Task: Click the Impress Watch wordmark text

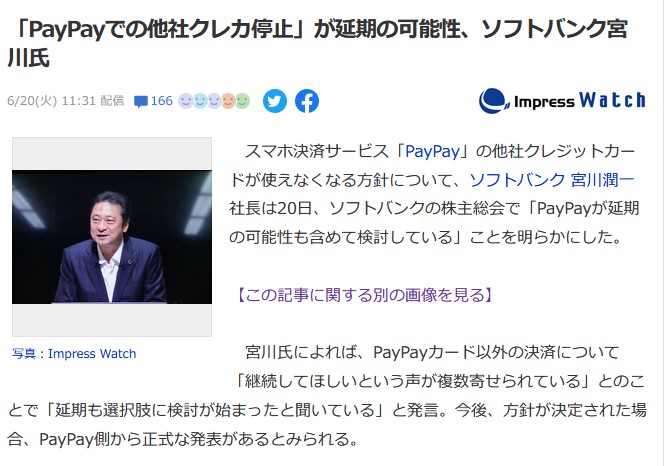Action: click(x=580, y=101)
